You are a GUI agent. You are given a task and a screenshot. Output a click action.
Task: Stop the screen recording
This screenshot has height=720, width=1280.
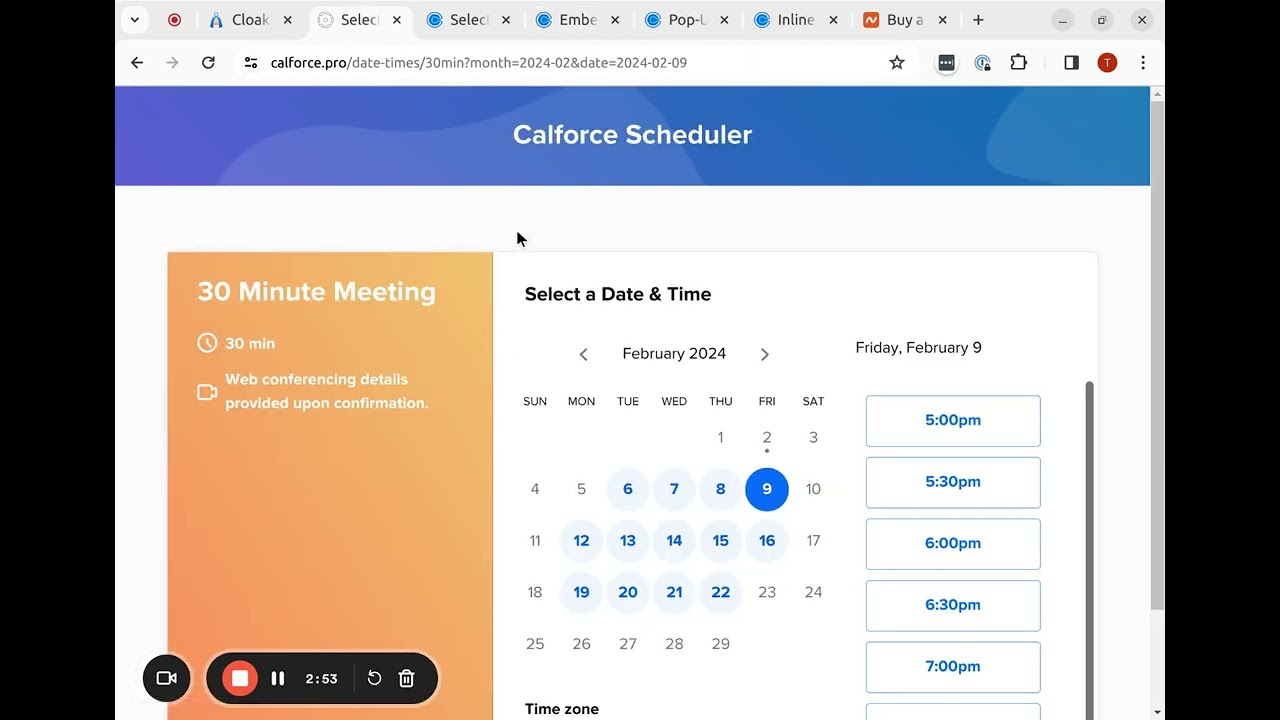[240, 678]
